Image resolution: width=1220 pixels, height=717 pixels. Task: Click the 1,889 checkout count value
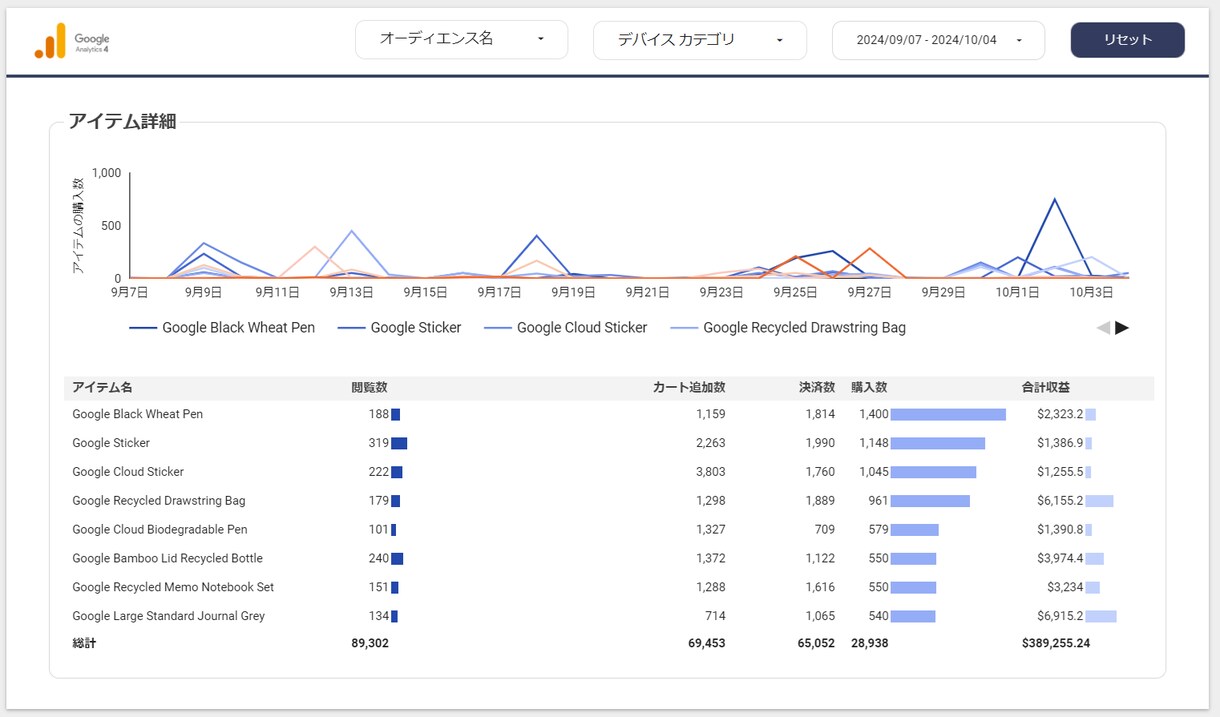pos(820,501)
